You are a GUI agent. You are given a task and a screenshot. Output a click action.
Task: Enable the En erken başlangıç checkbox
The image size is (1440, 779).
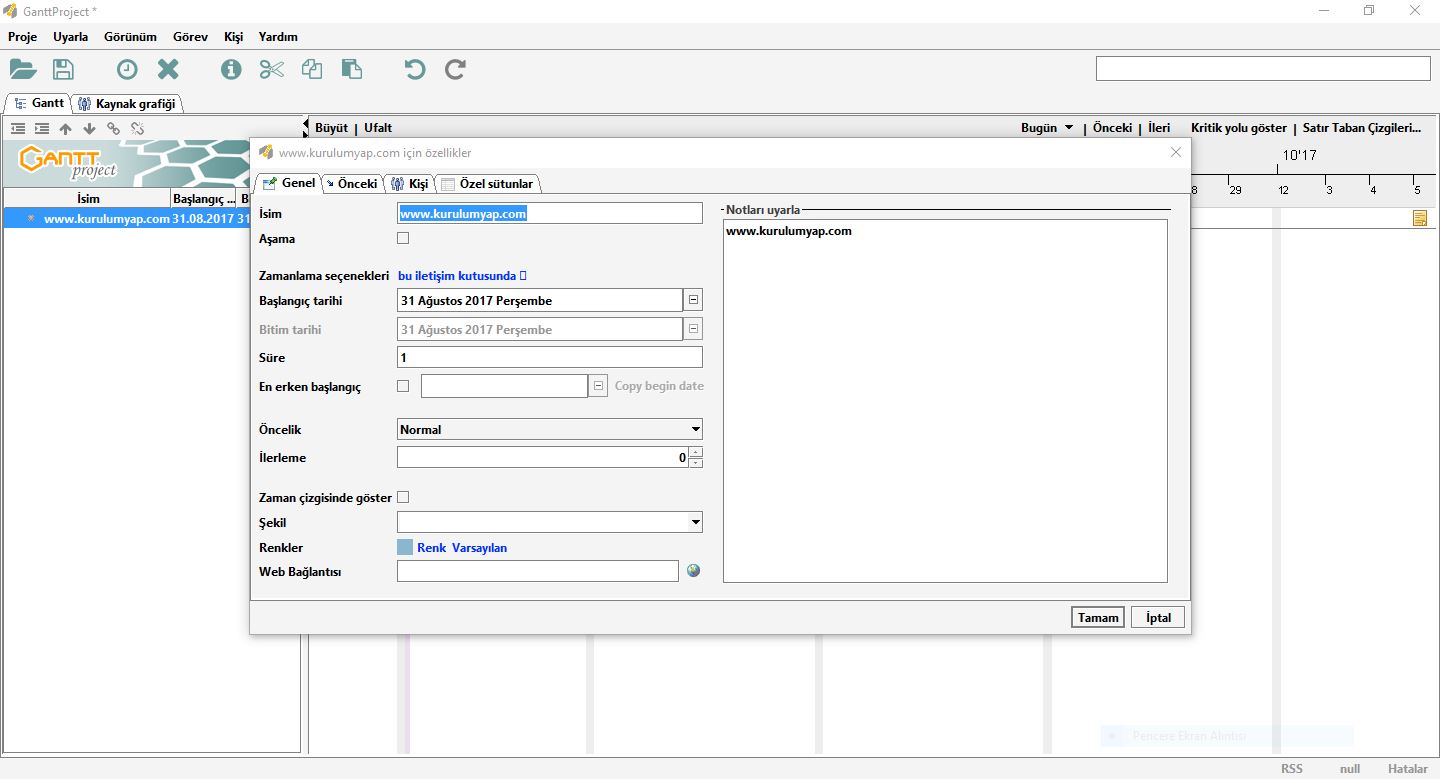[x=403, y=386]
